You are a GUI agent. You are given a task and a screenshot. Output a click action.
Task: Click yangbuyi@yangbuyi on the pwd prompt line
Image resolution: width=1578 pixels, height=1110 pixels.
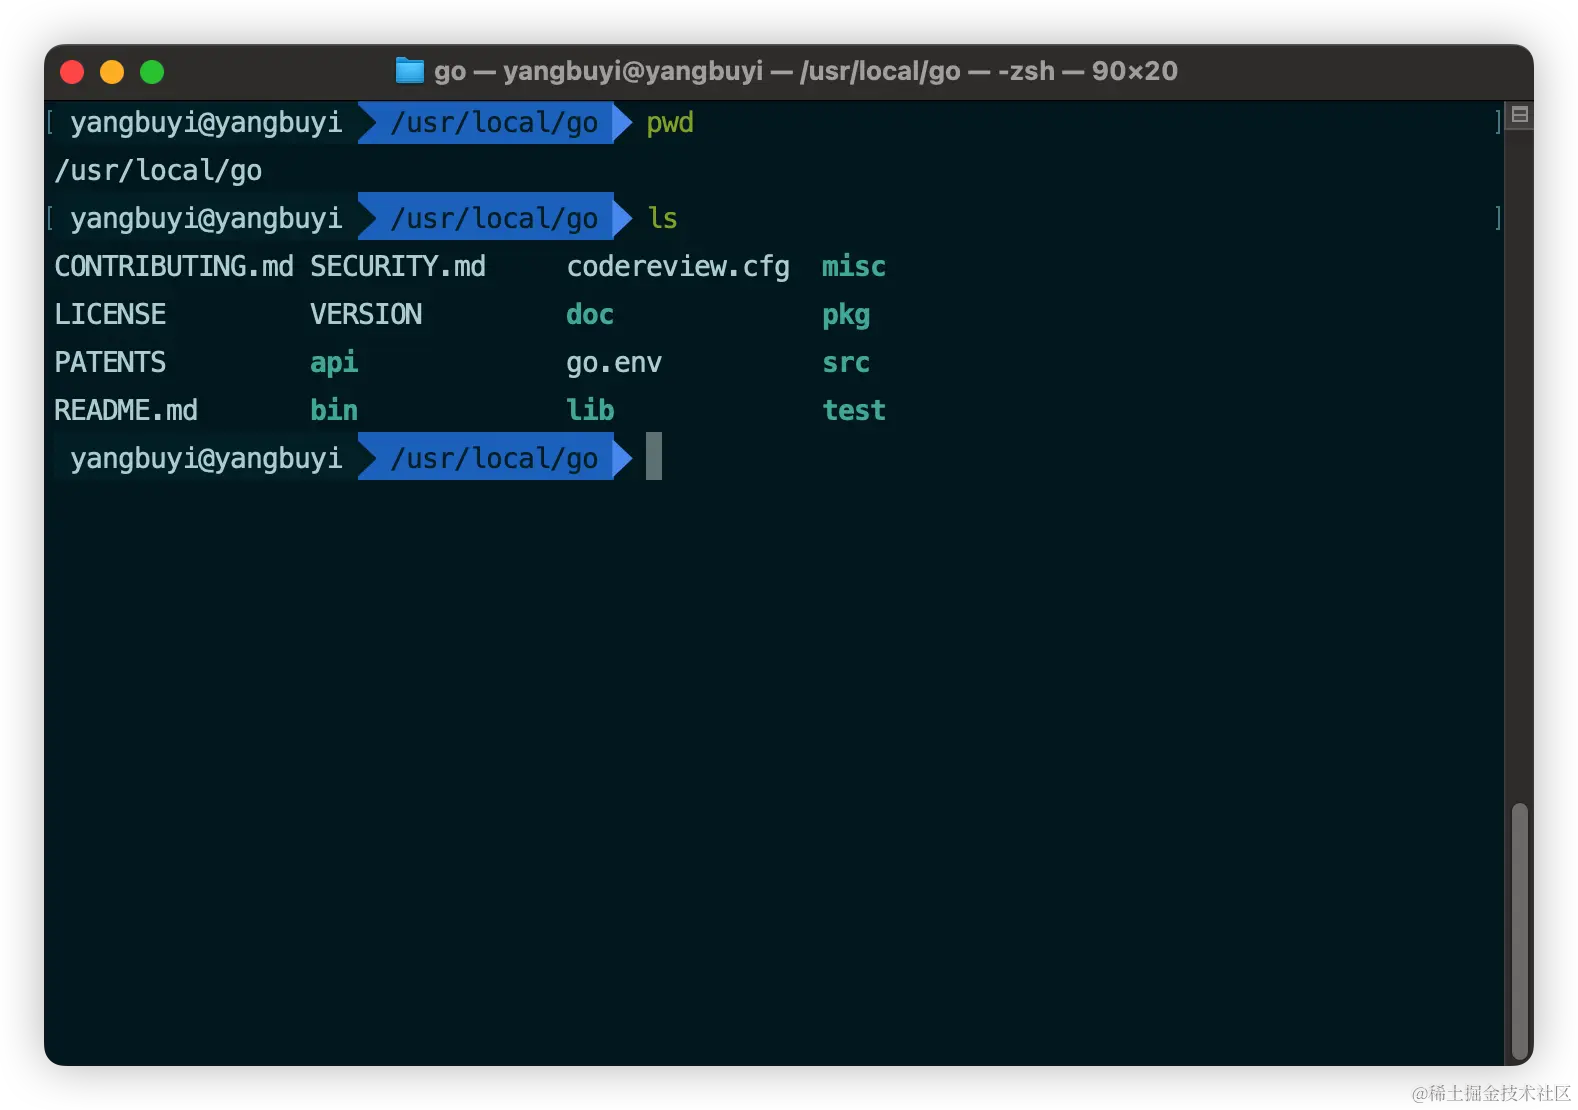click(206, 123)
